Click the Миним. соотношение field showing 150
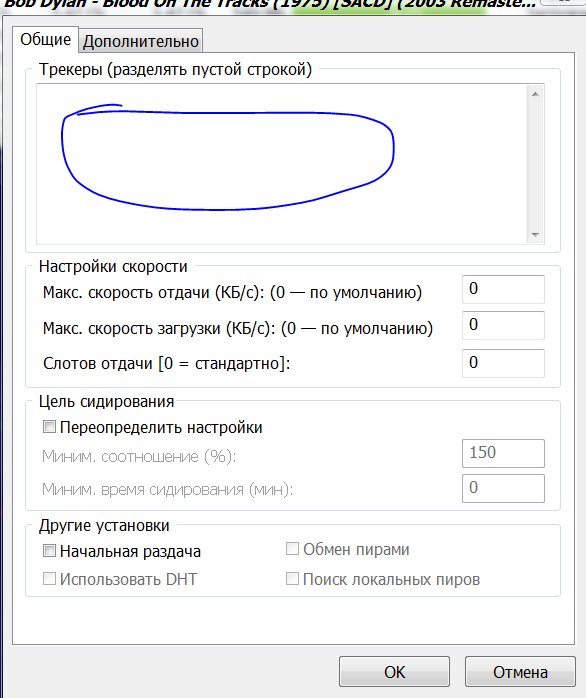This screenshot has width=586, height=698. (503, 453)
